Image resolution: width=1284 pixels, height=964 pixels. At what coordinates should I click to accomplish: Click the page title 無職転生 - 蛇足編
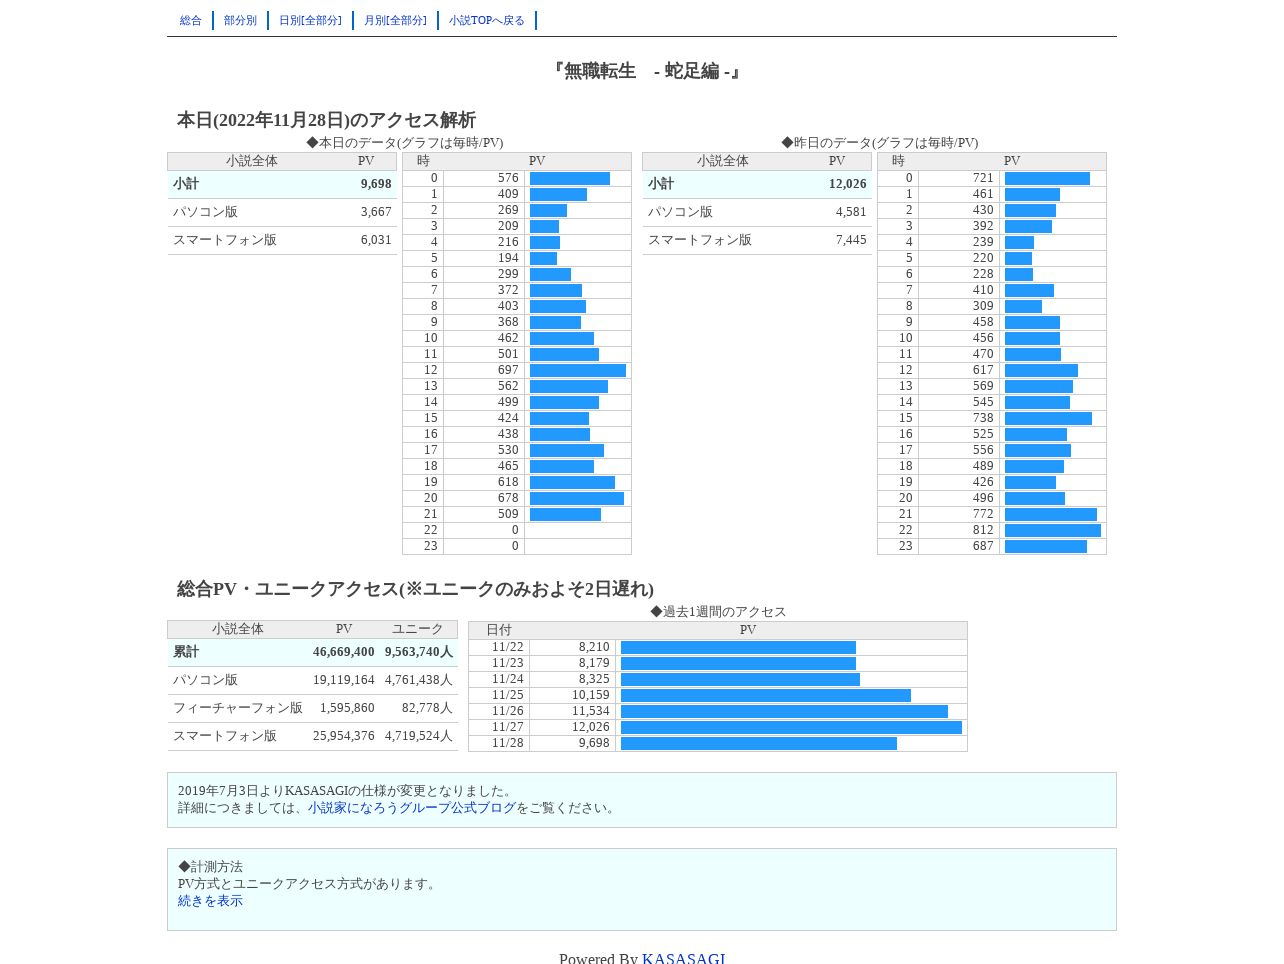click(646, 71)
